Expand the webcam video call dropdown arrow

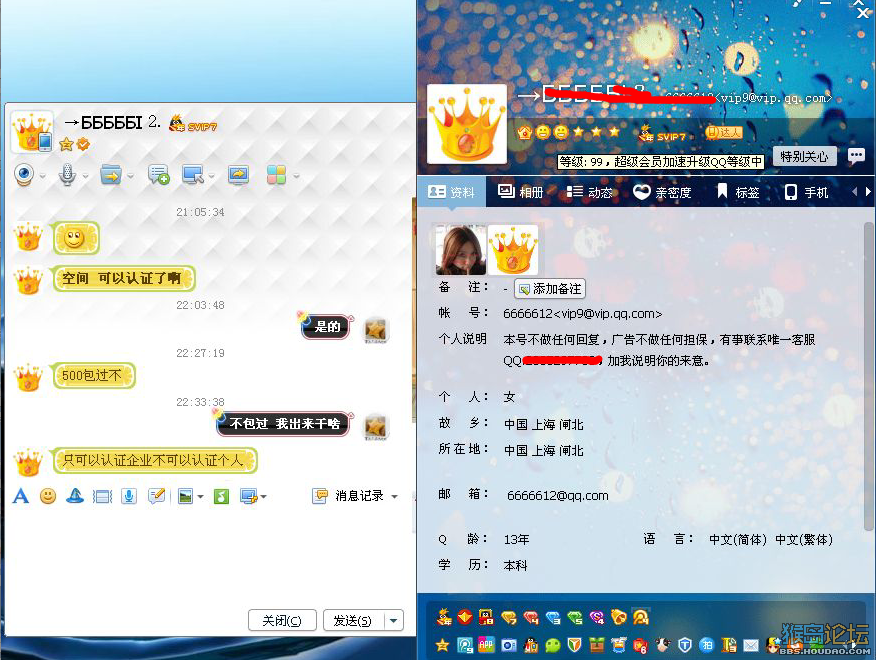pyautogui.click(x=42, y=176)
